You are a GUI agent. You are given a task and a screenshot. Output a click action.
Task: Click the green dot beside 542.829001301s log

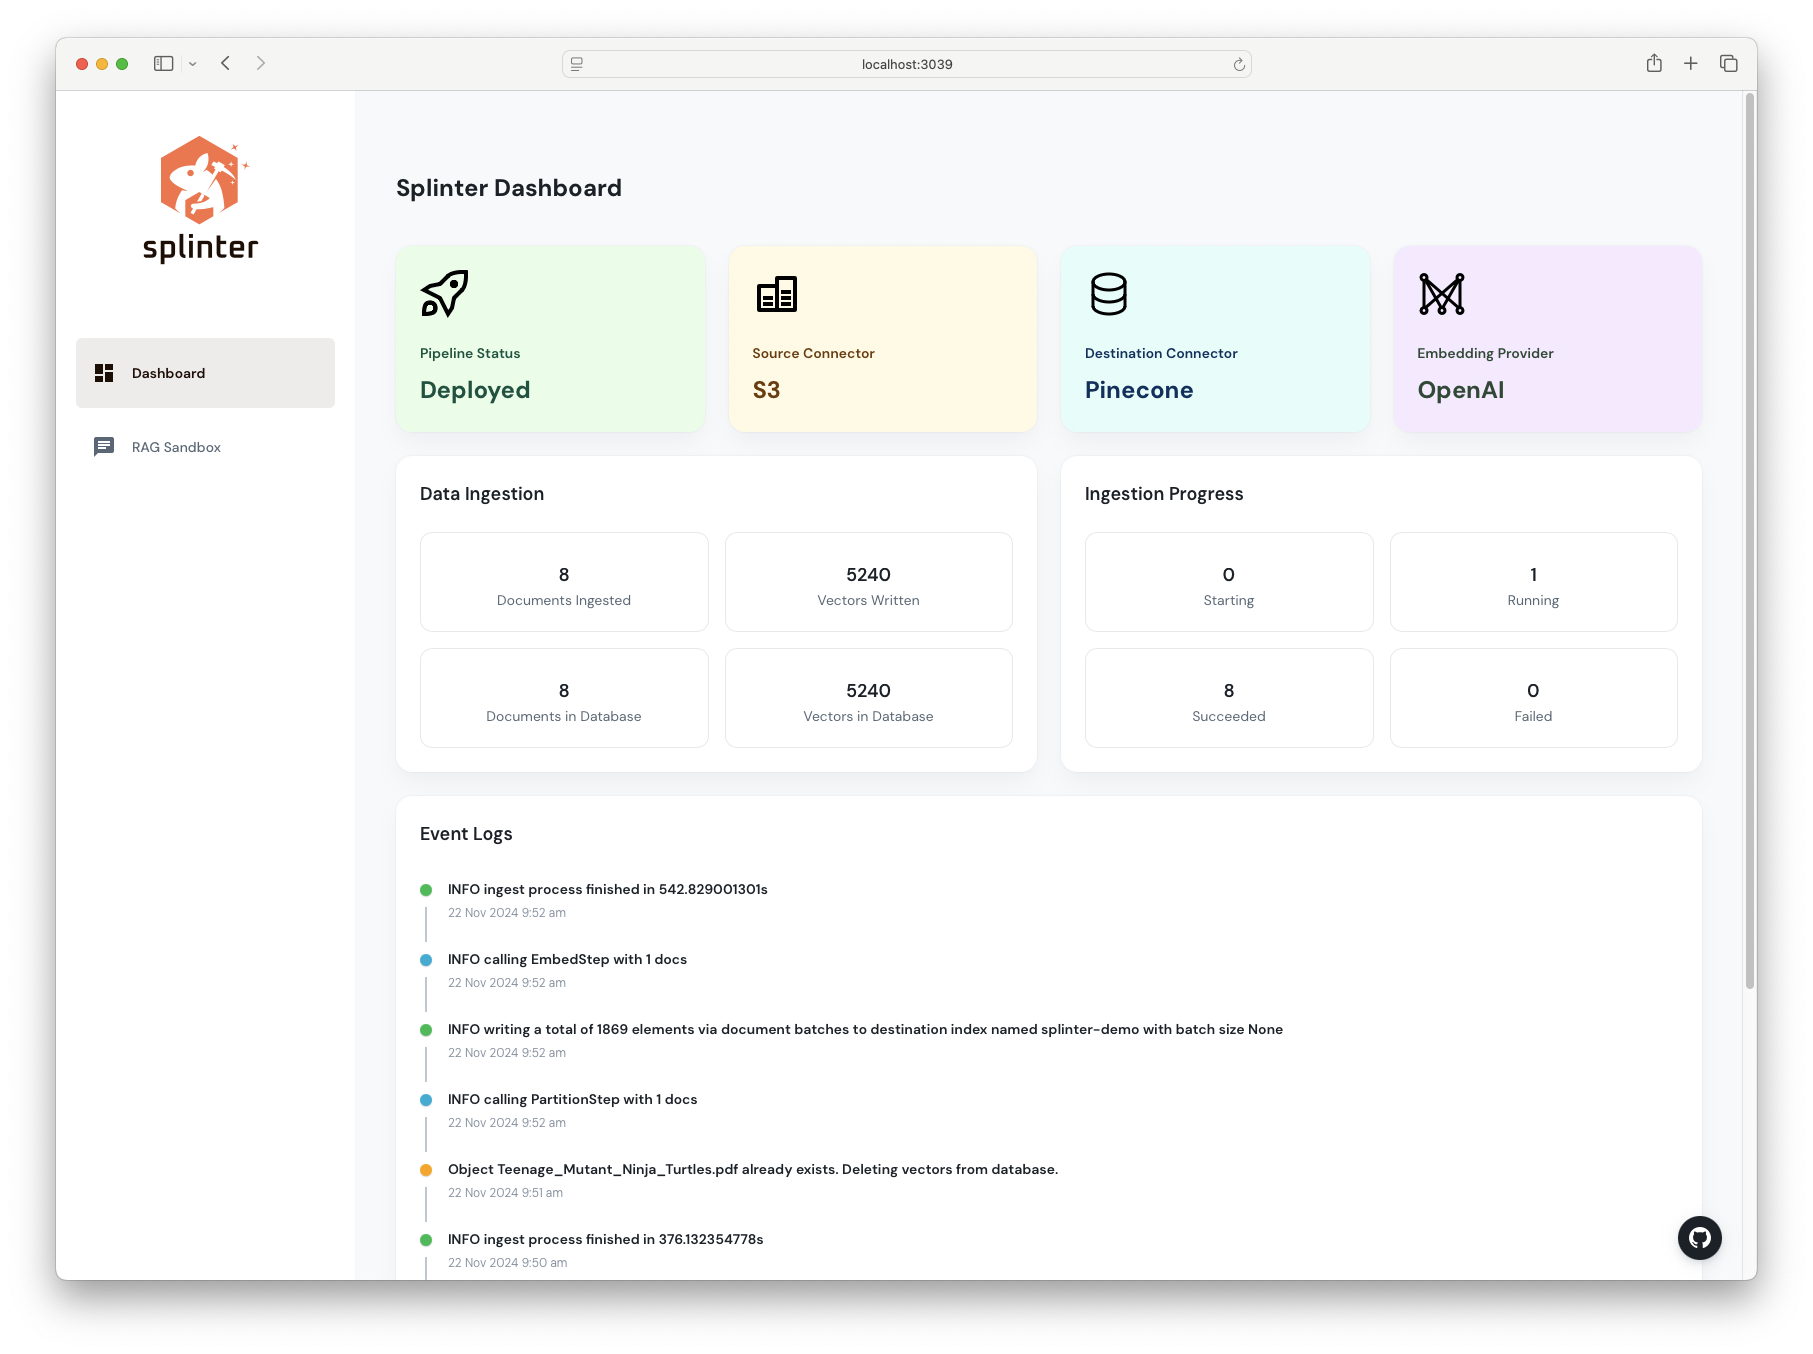[x=426, y=890]
